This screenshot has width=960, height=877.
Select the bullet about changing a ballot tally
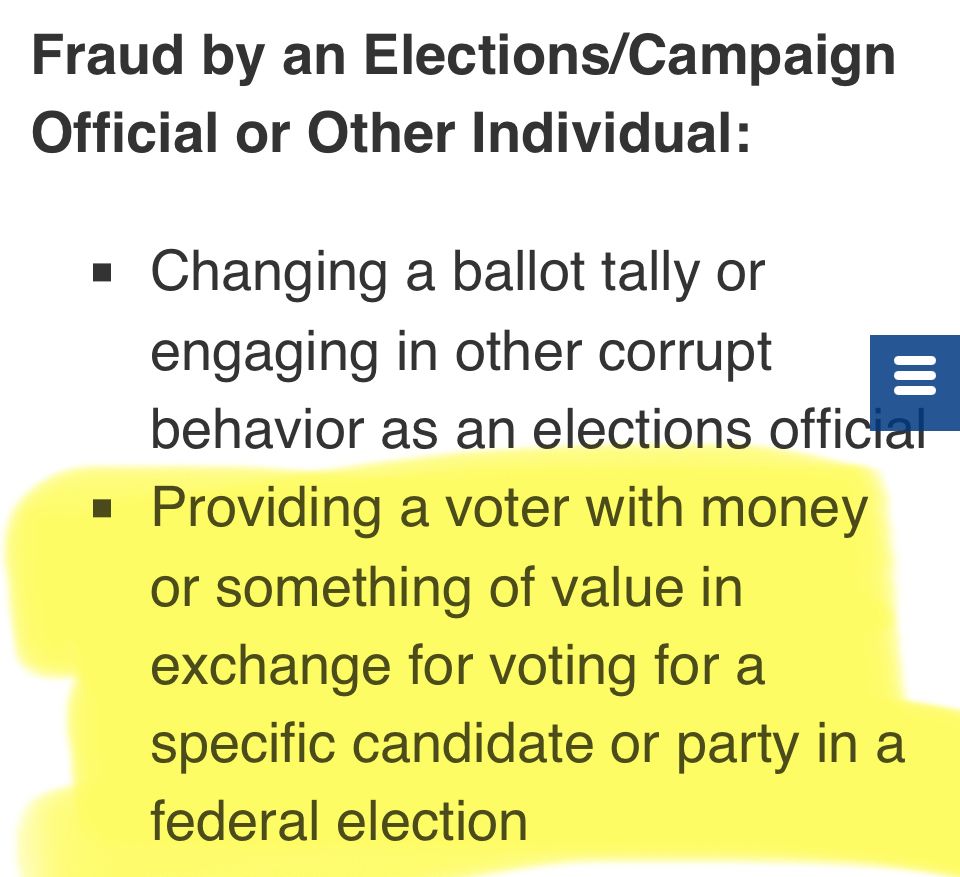pos(456,350)
